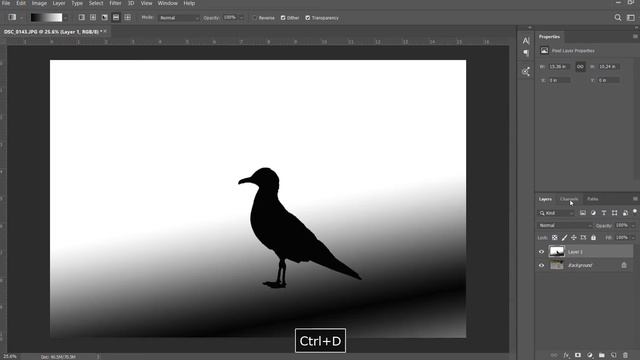Filter layers by type layers

pyautogui.click(x=604, y=213)
